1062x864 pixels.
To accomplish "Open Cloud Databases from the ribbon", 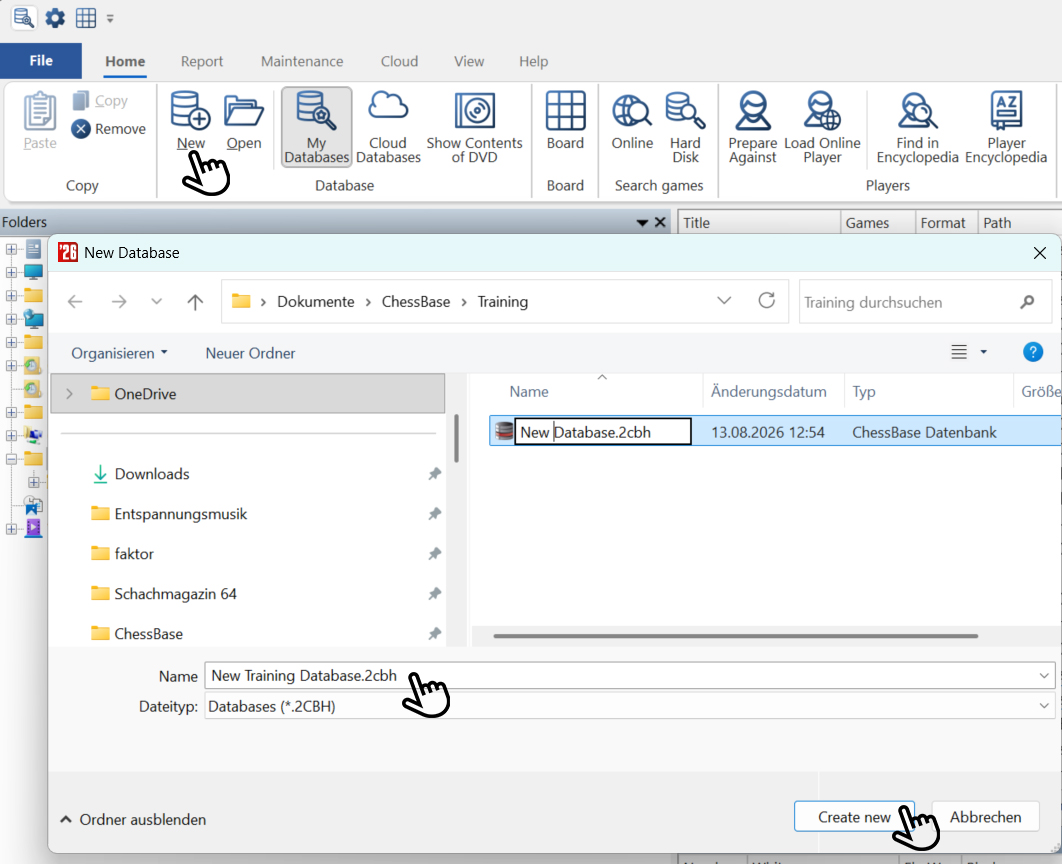I will click(388, 127).
